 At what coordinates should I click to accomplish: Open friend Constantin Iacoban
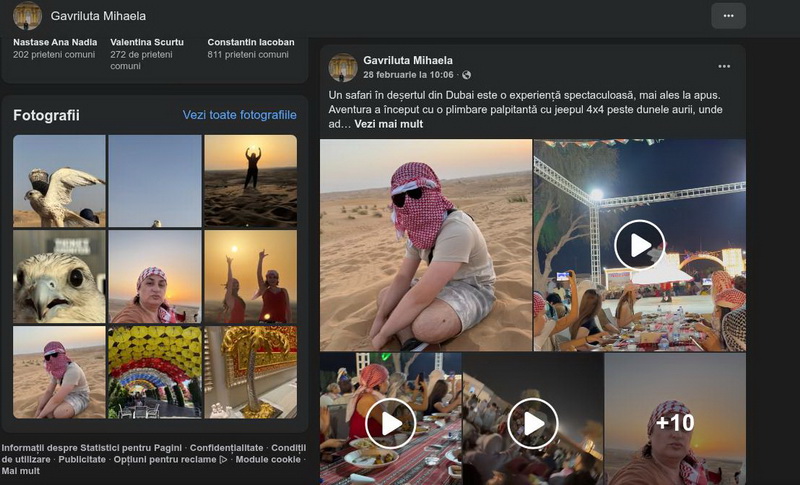[x=251, y=42]
